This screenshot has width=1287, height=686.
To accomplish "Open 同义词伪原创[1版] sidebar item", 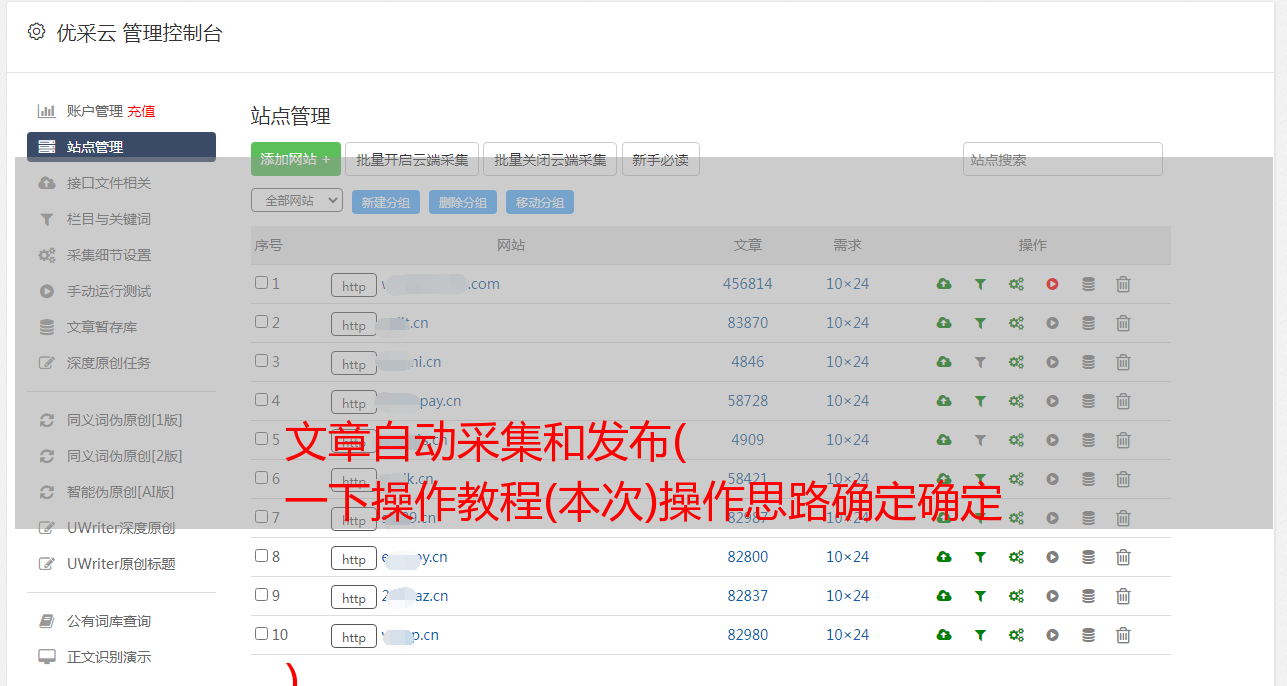I will (x=124, y=420).
